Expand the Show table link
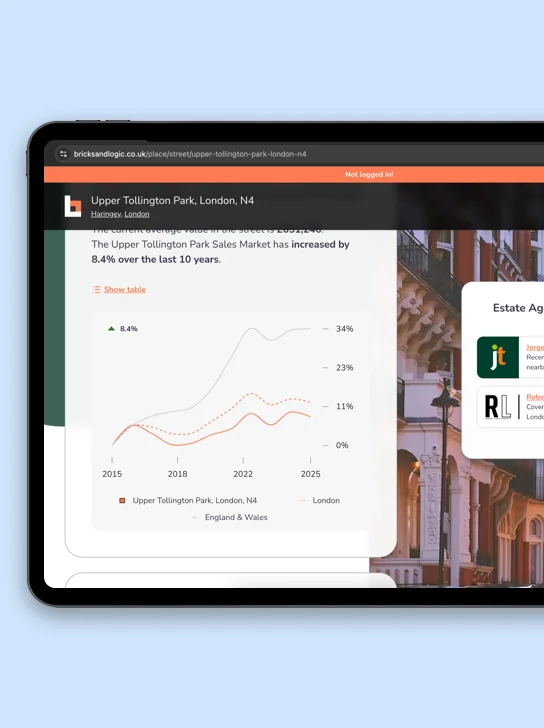The image size is (544, 728). 125,289
